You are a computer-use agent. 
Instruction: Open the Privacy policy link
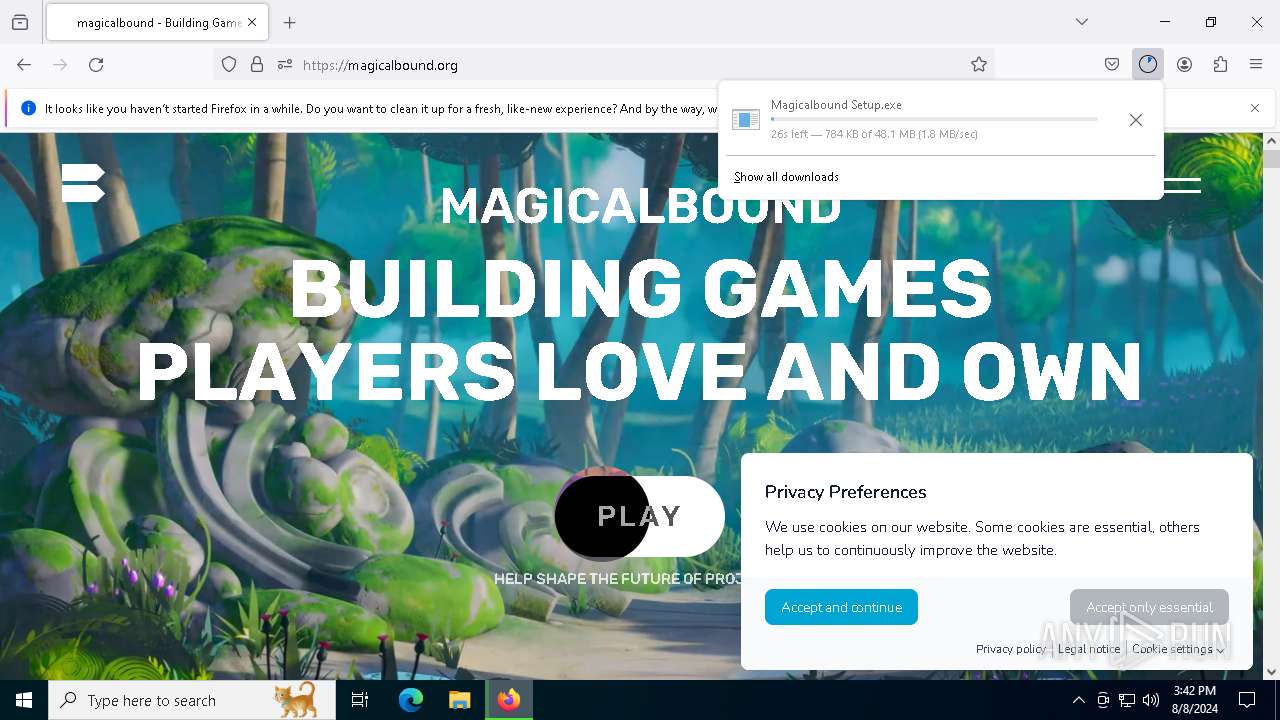pos(1011,649)
